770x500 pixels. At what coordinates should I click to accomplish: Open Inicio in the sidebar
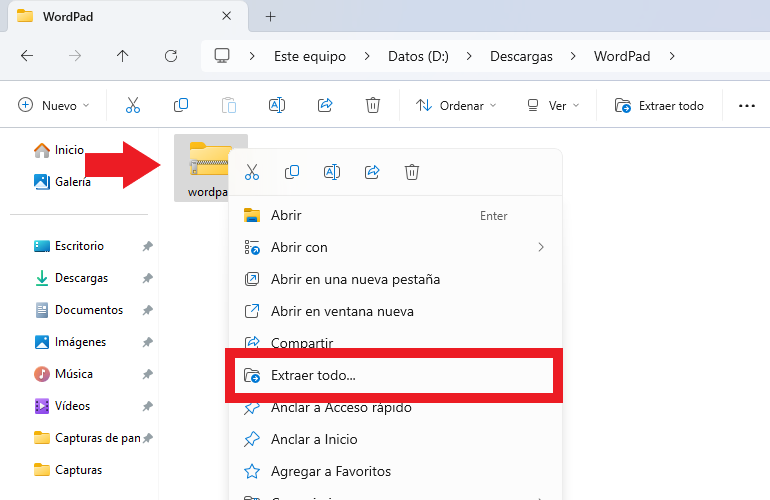click(x=59, y=150)
